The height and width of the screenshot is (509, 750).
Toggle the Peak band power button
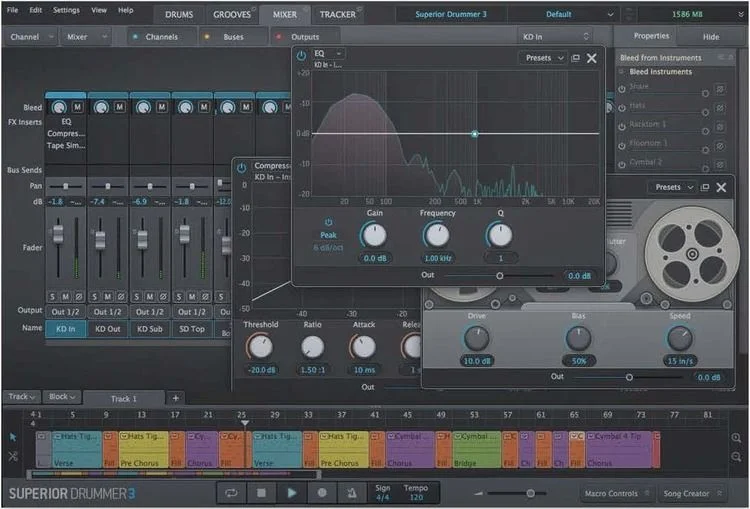(x=329, y=222)
